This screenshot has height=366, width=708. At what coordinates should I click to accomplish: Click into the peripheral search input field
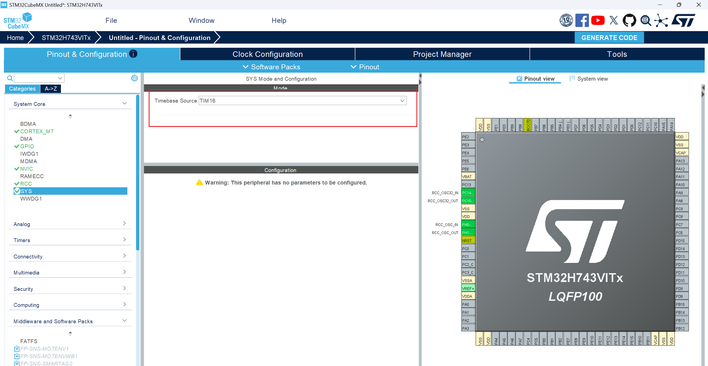[36, 78]
